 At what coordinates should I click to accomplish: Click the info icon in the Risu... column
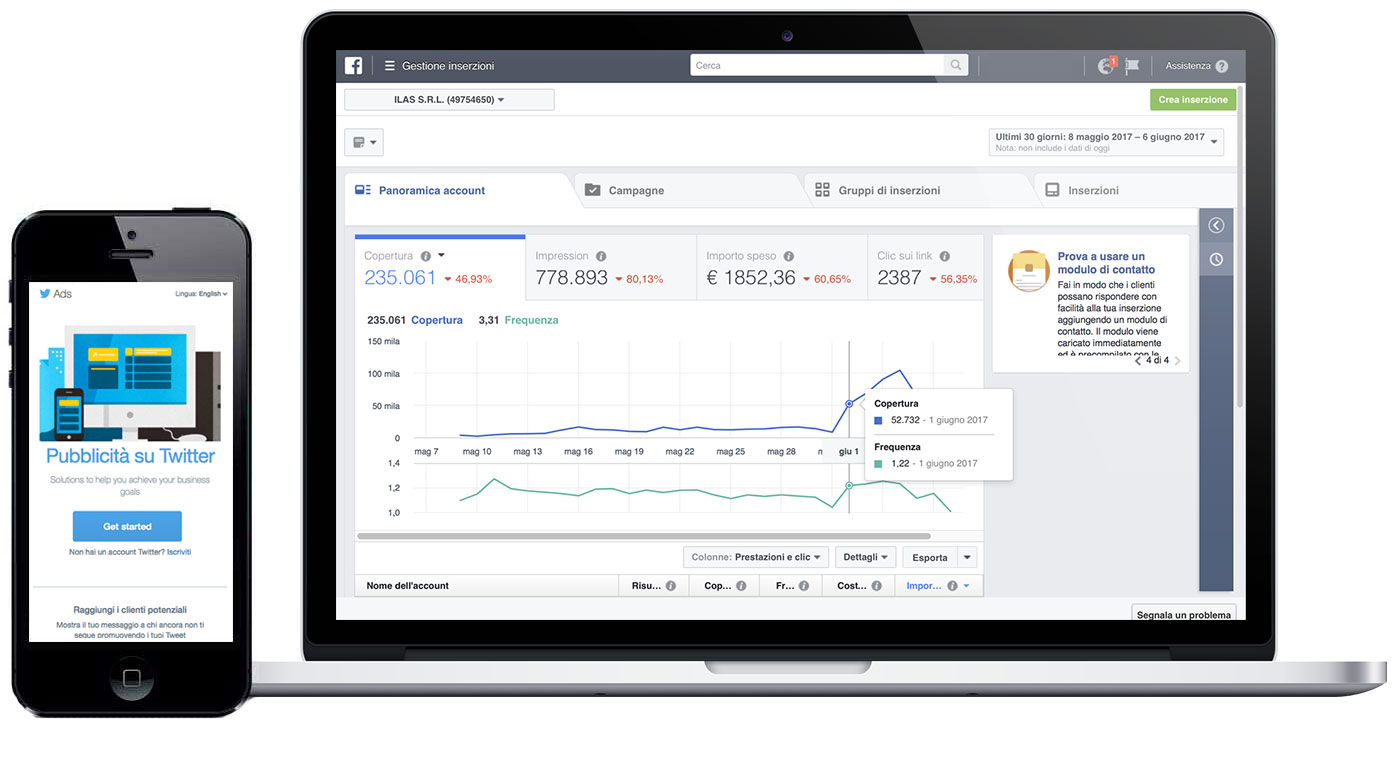tap(671, 586)
